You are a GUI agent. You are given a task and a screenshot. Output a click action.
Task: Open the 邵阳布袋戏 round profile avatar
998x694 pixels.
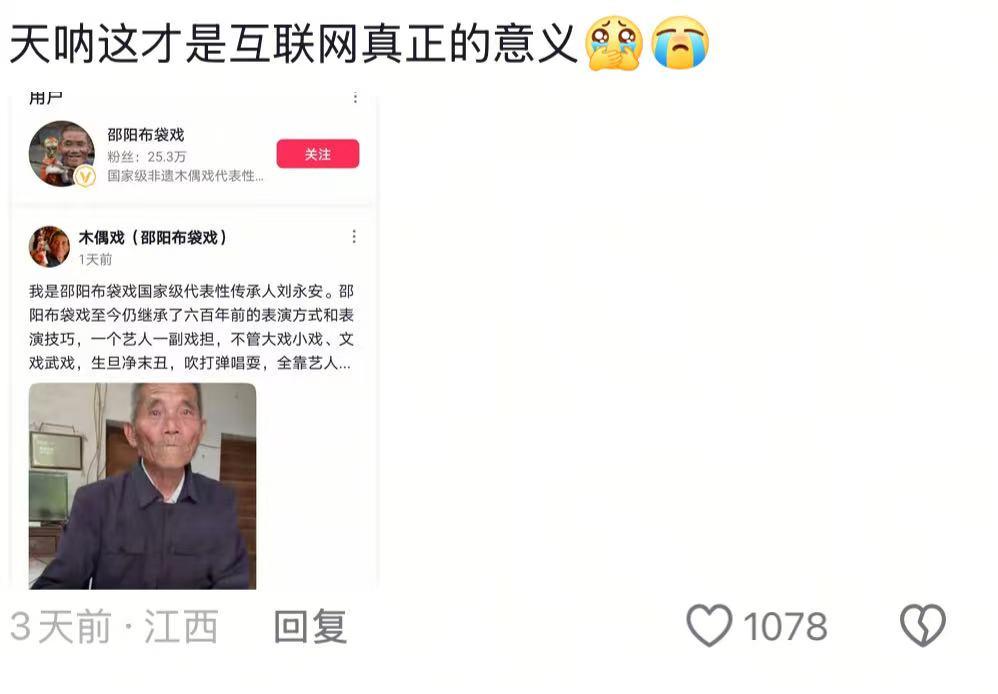pos(62,153)
